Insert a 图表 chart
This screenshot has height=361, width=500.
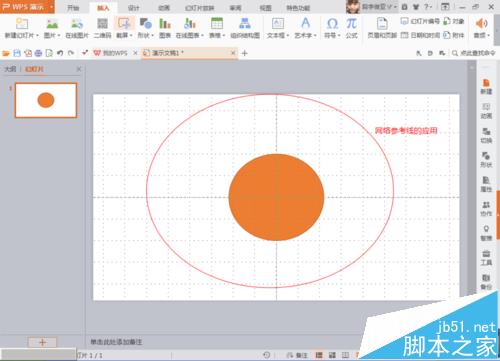[x=165, y=28]
